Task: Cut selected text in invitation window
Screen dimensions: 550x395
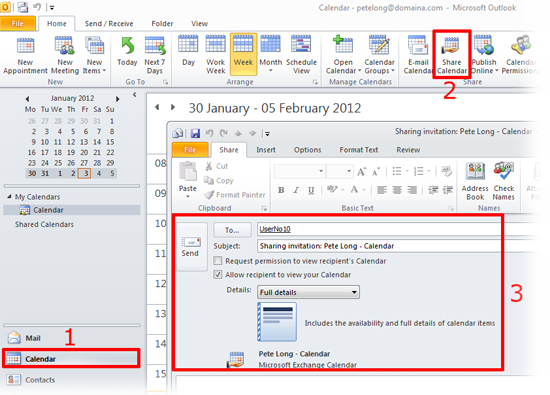Action: [x=216, y=166]
